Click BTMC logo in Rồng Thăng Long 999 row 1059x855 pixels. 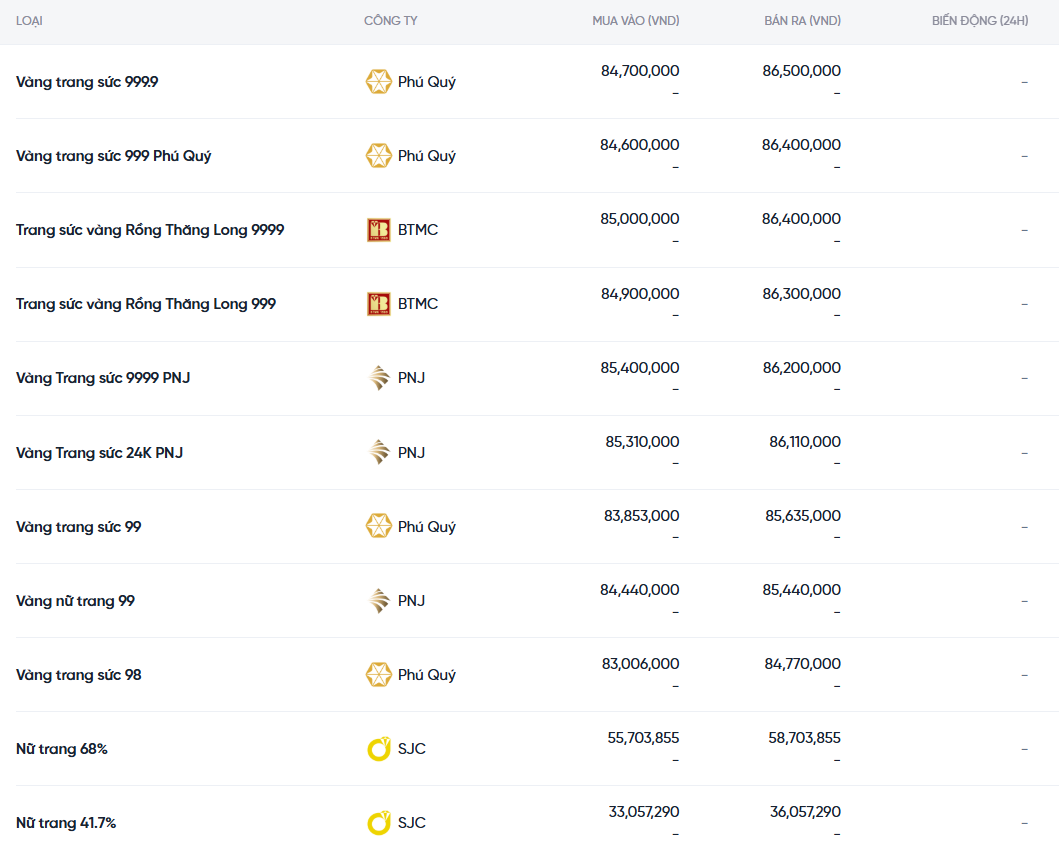[378, 304]
